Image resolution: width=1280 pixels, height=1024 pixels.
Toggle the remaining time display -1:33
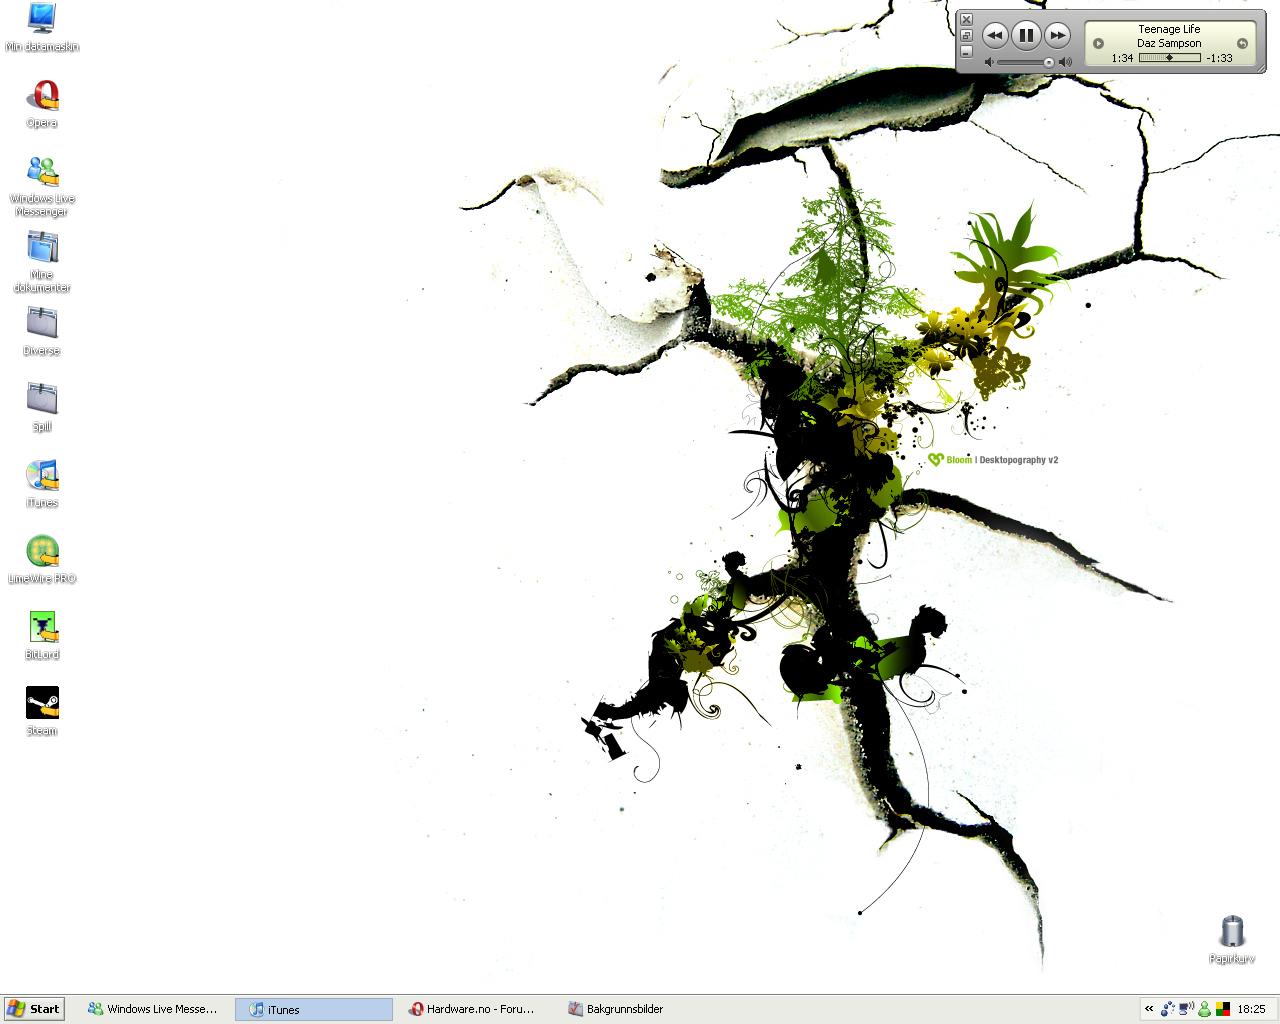point(1219,58)
